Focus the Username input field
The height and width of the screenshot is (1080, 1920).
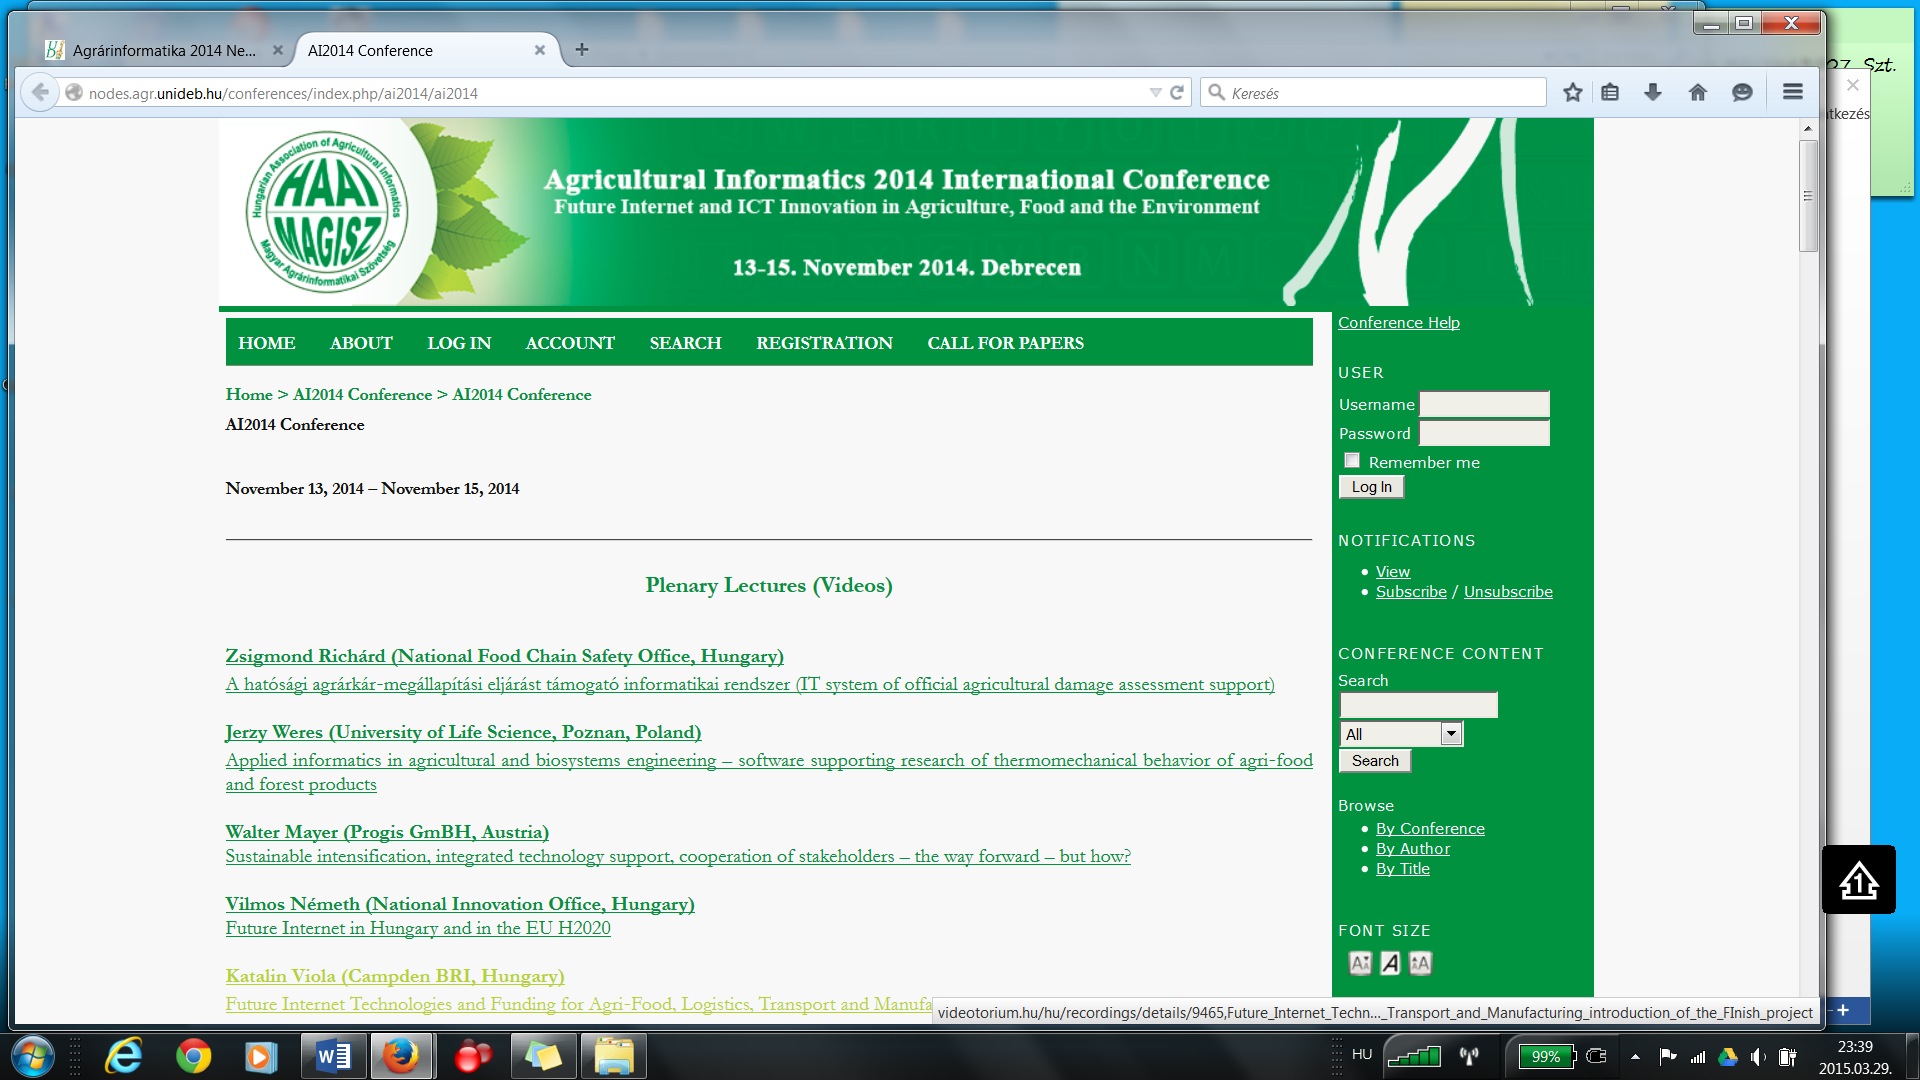click(1484, 404)
